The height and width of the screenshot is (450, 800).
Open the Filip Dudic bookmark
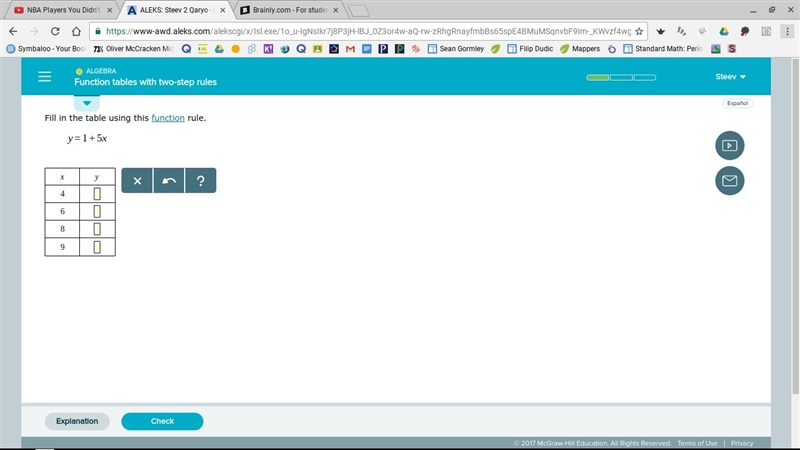pyautogui.click(x=530, y=49)
